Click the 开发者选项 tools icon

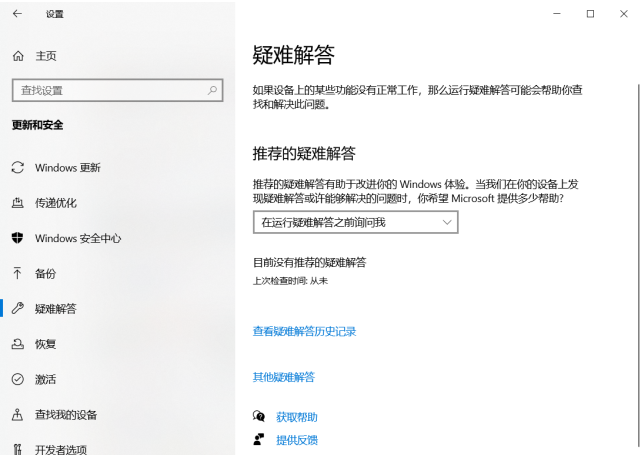click(x=18, y=449)
